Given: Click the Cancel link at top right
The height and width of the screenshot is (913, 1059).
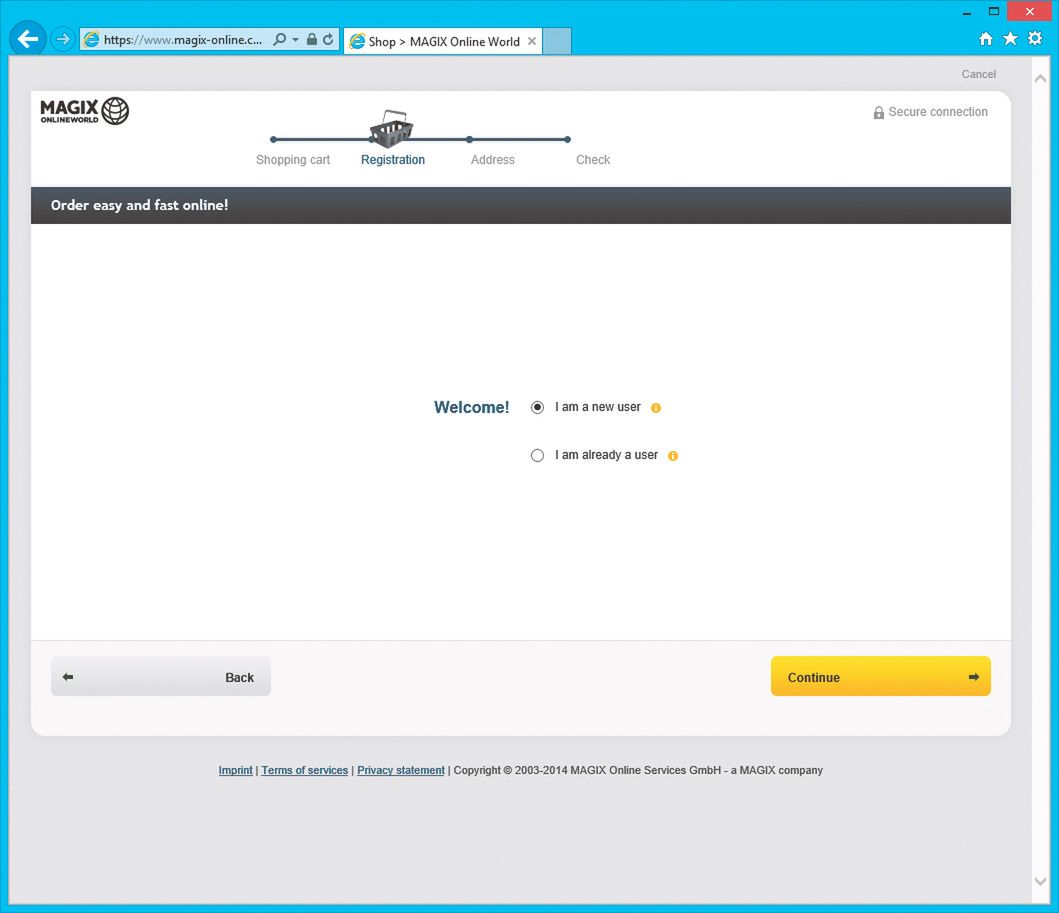Looking at the screenshot, I should point(979,74).
